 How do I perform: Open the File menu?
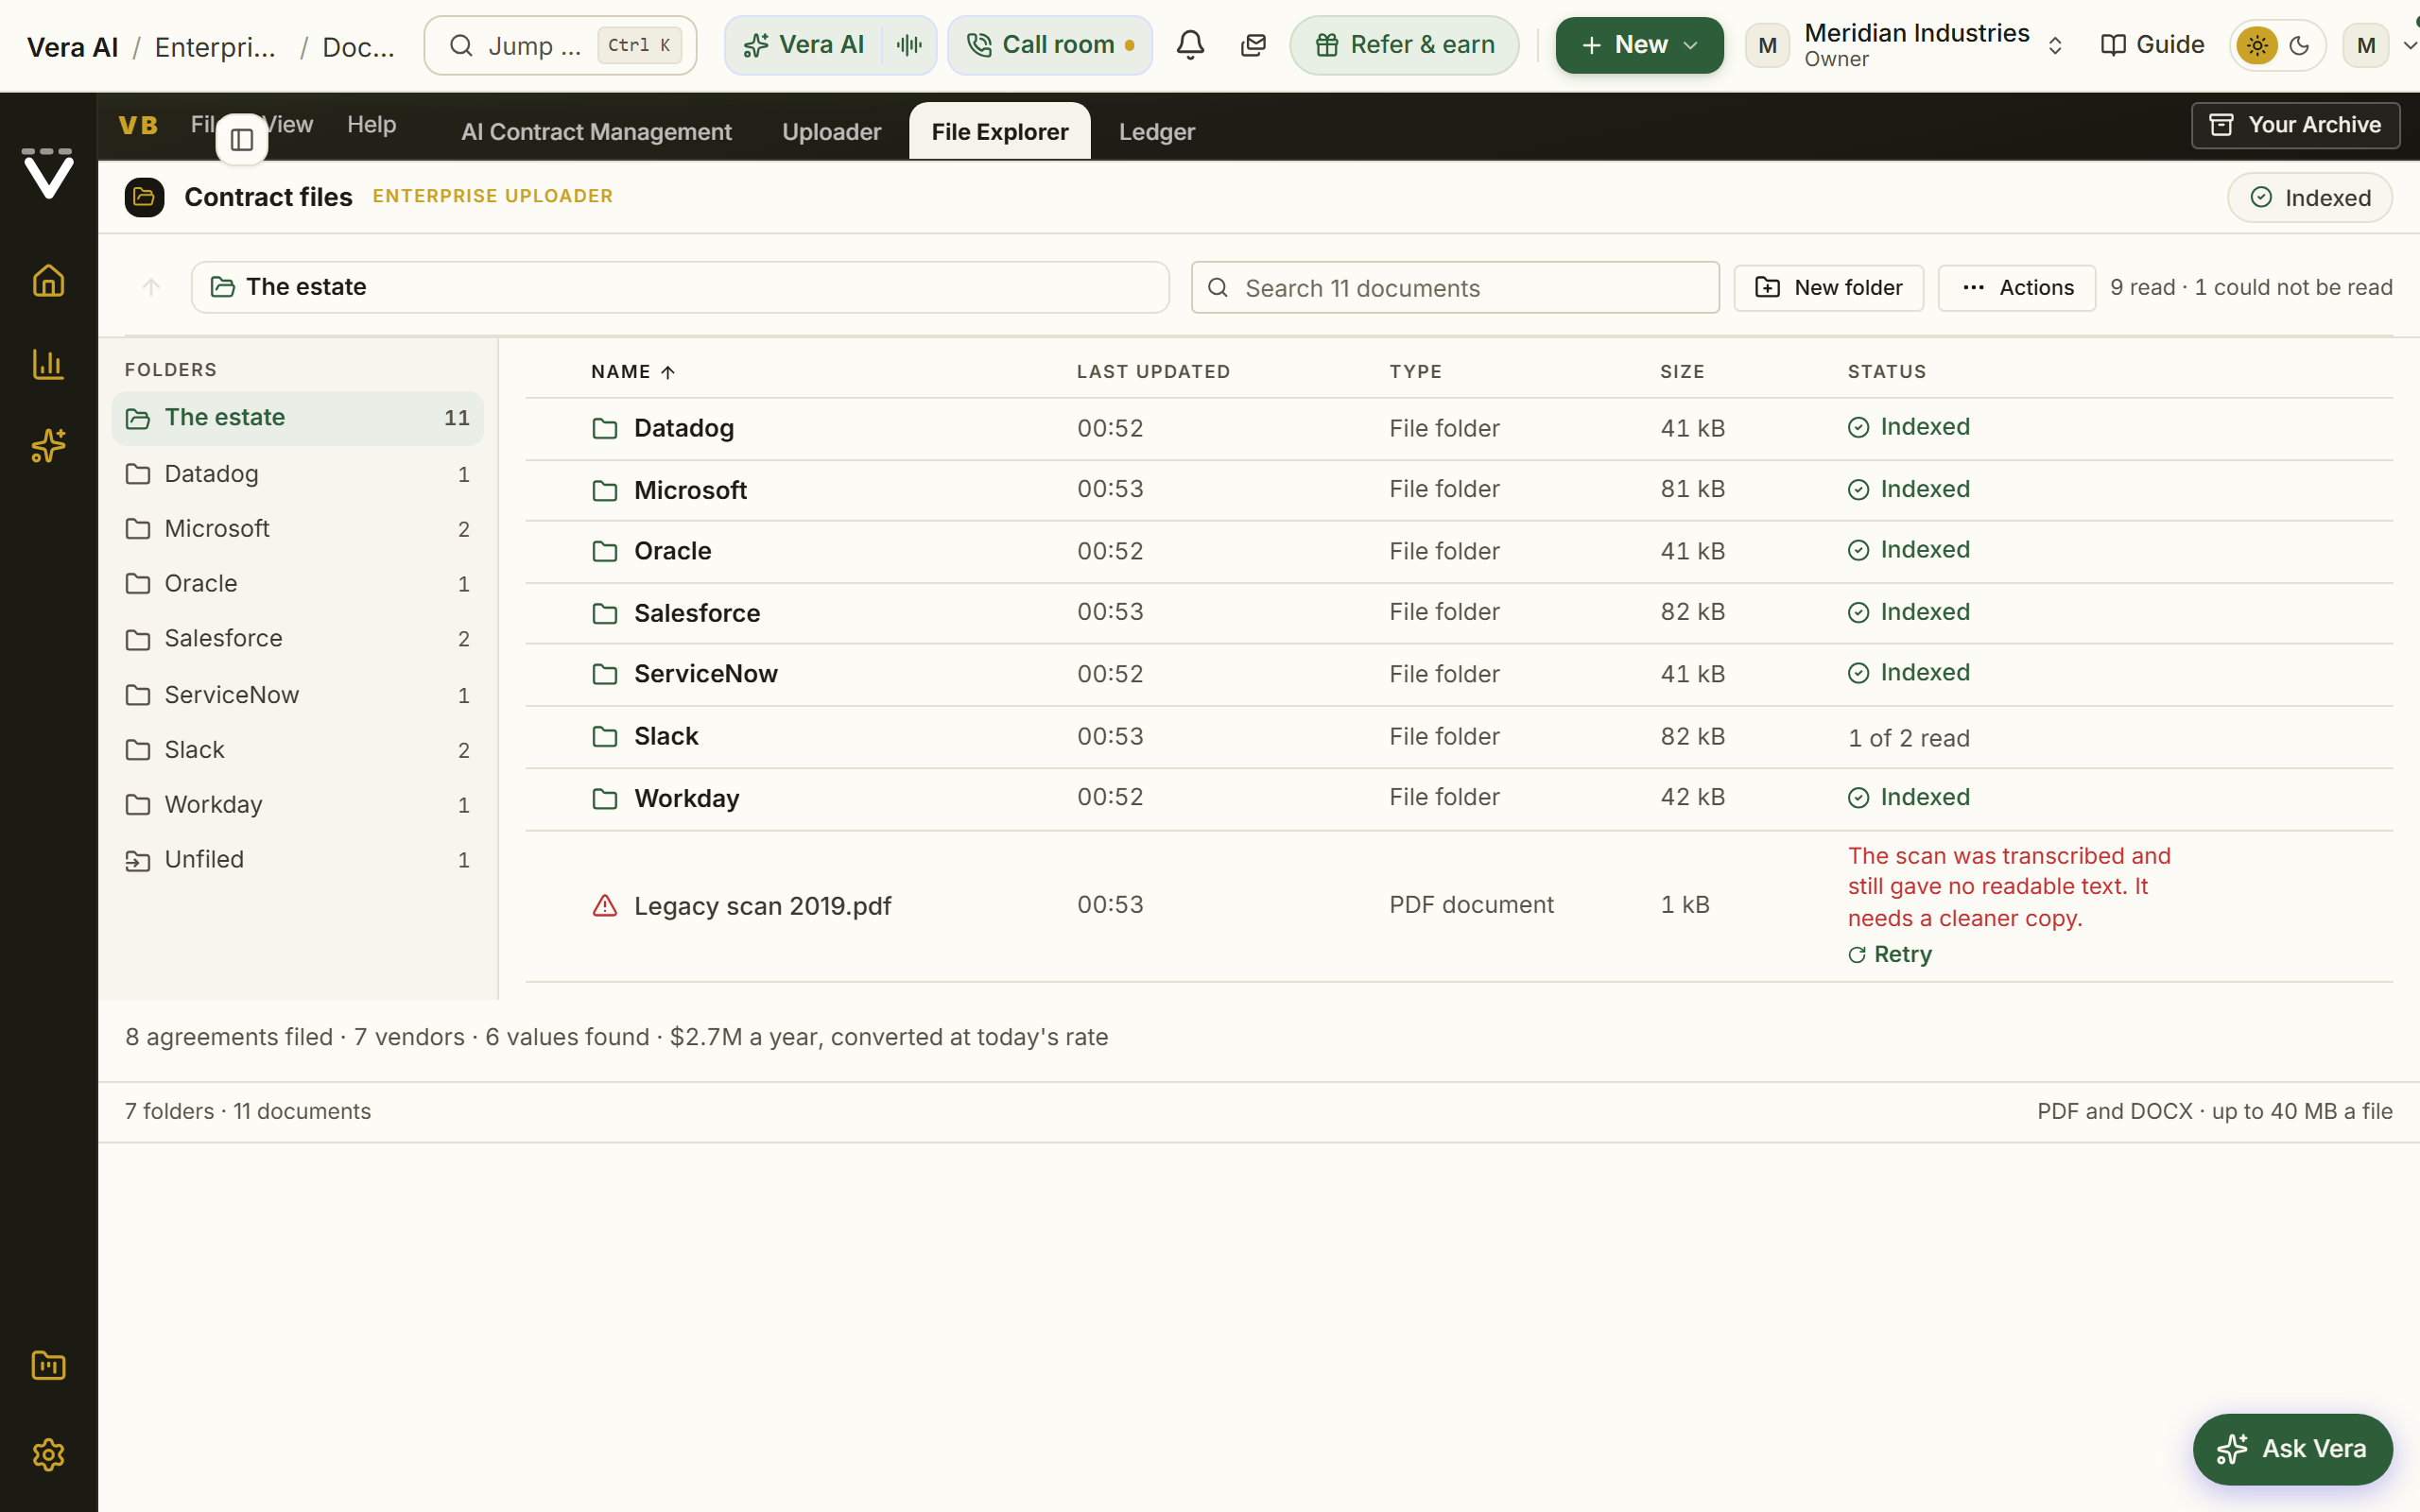click(204, 124)
